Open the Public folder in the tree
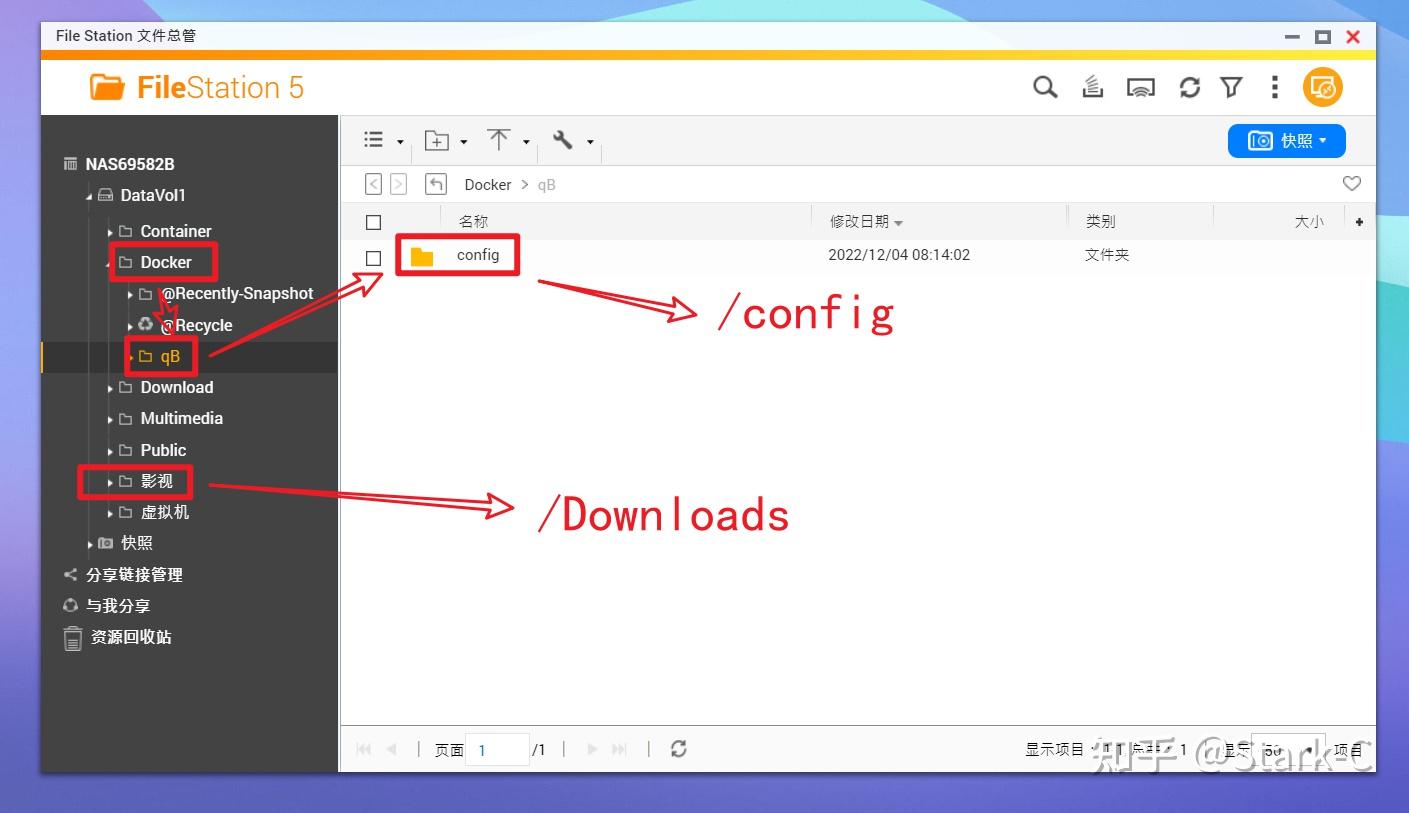The image size is (1409, 813). [164, 450]
